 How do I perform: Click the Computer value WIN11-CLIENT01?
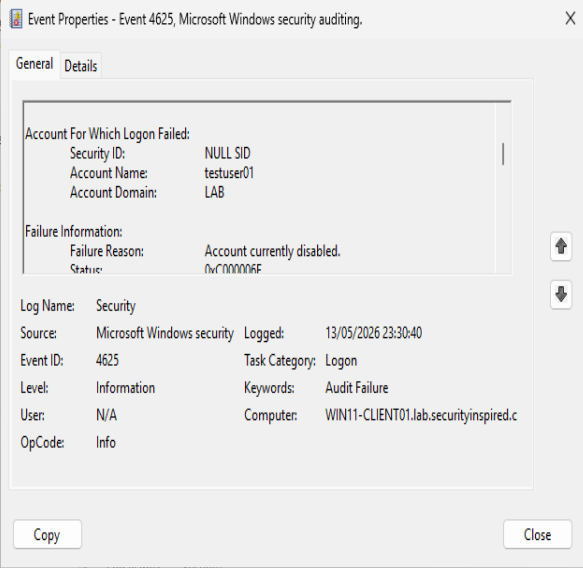[x=421, y=415]
